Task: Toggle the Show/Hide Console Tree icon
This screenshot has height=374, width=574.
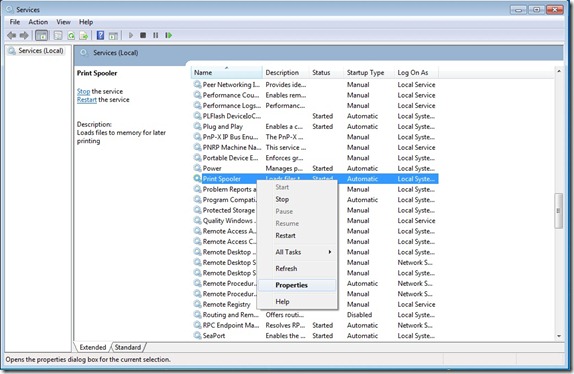Action: tap(41, 35)
